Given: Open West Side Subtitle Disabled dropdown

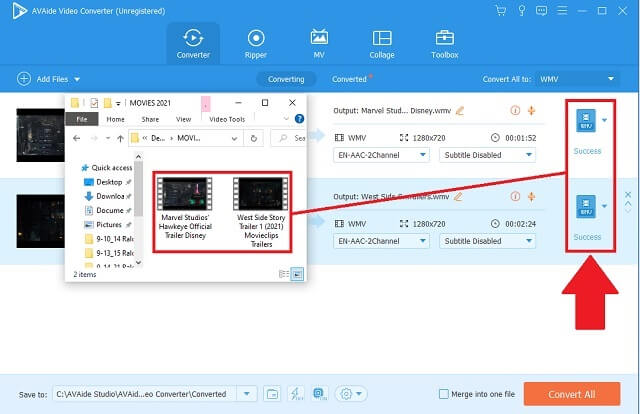Looking at the screenshot, I should (x=487, y=241).
